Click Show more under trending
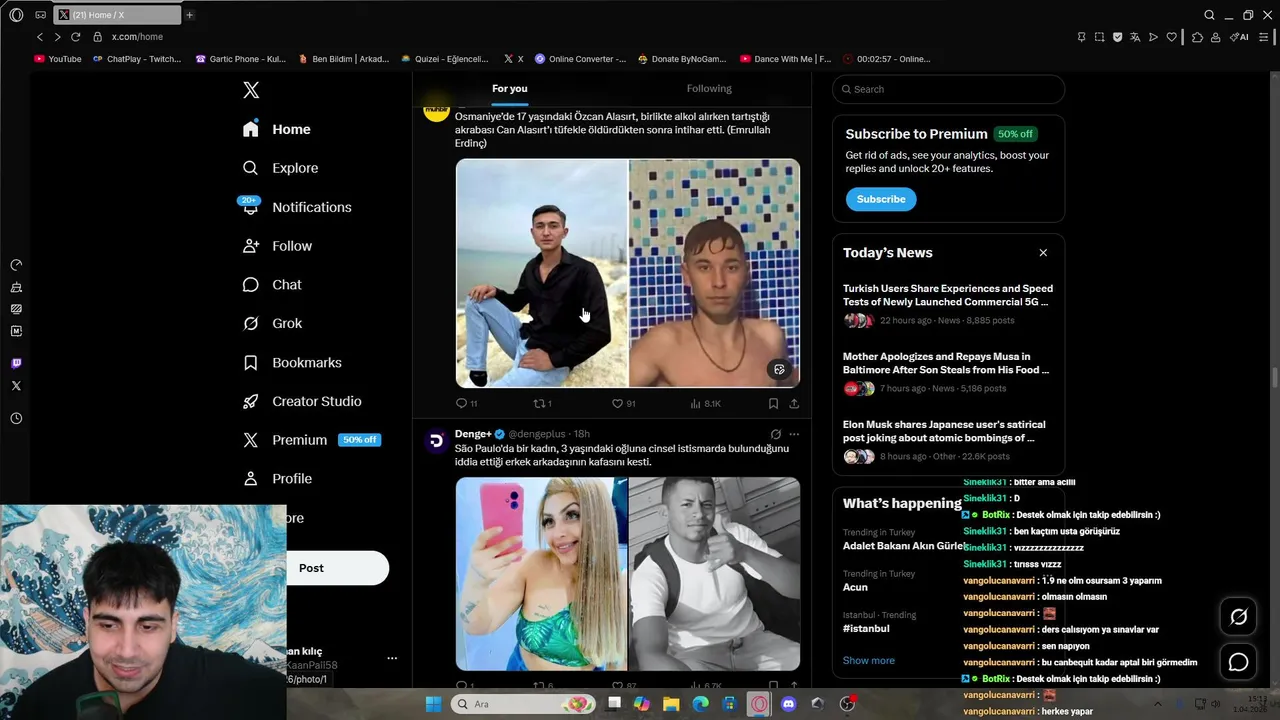The width and height of the screenshot is (1280, 720). (x=869, y=661)
